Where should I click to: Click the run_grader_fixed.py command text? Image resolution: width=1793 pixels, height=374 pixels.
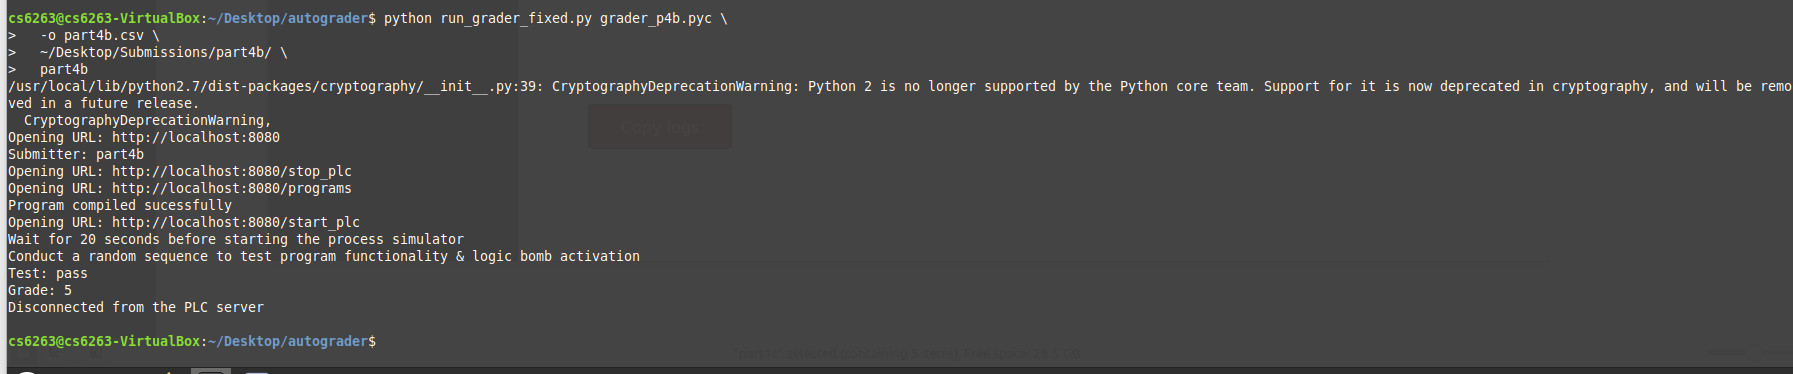516,18
